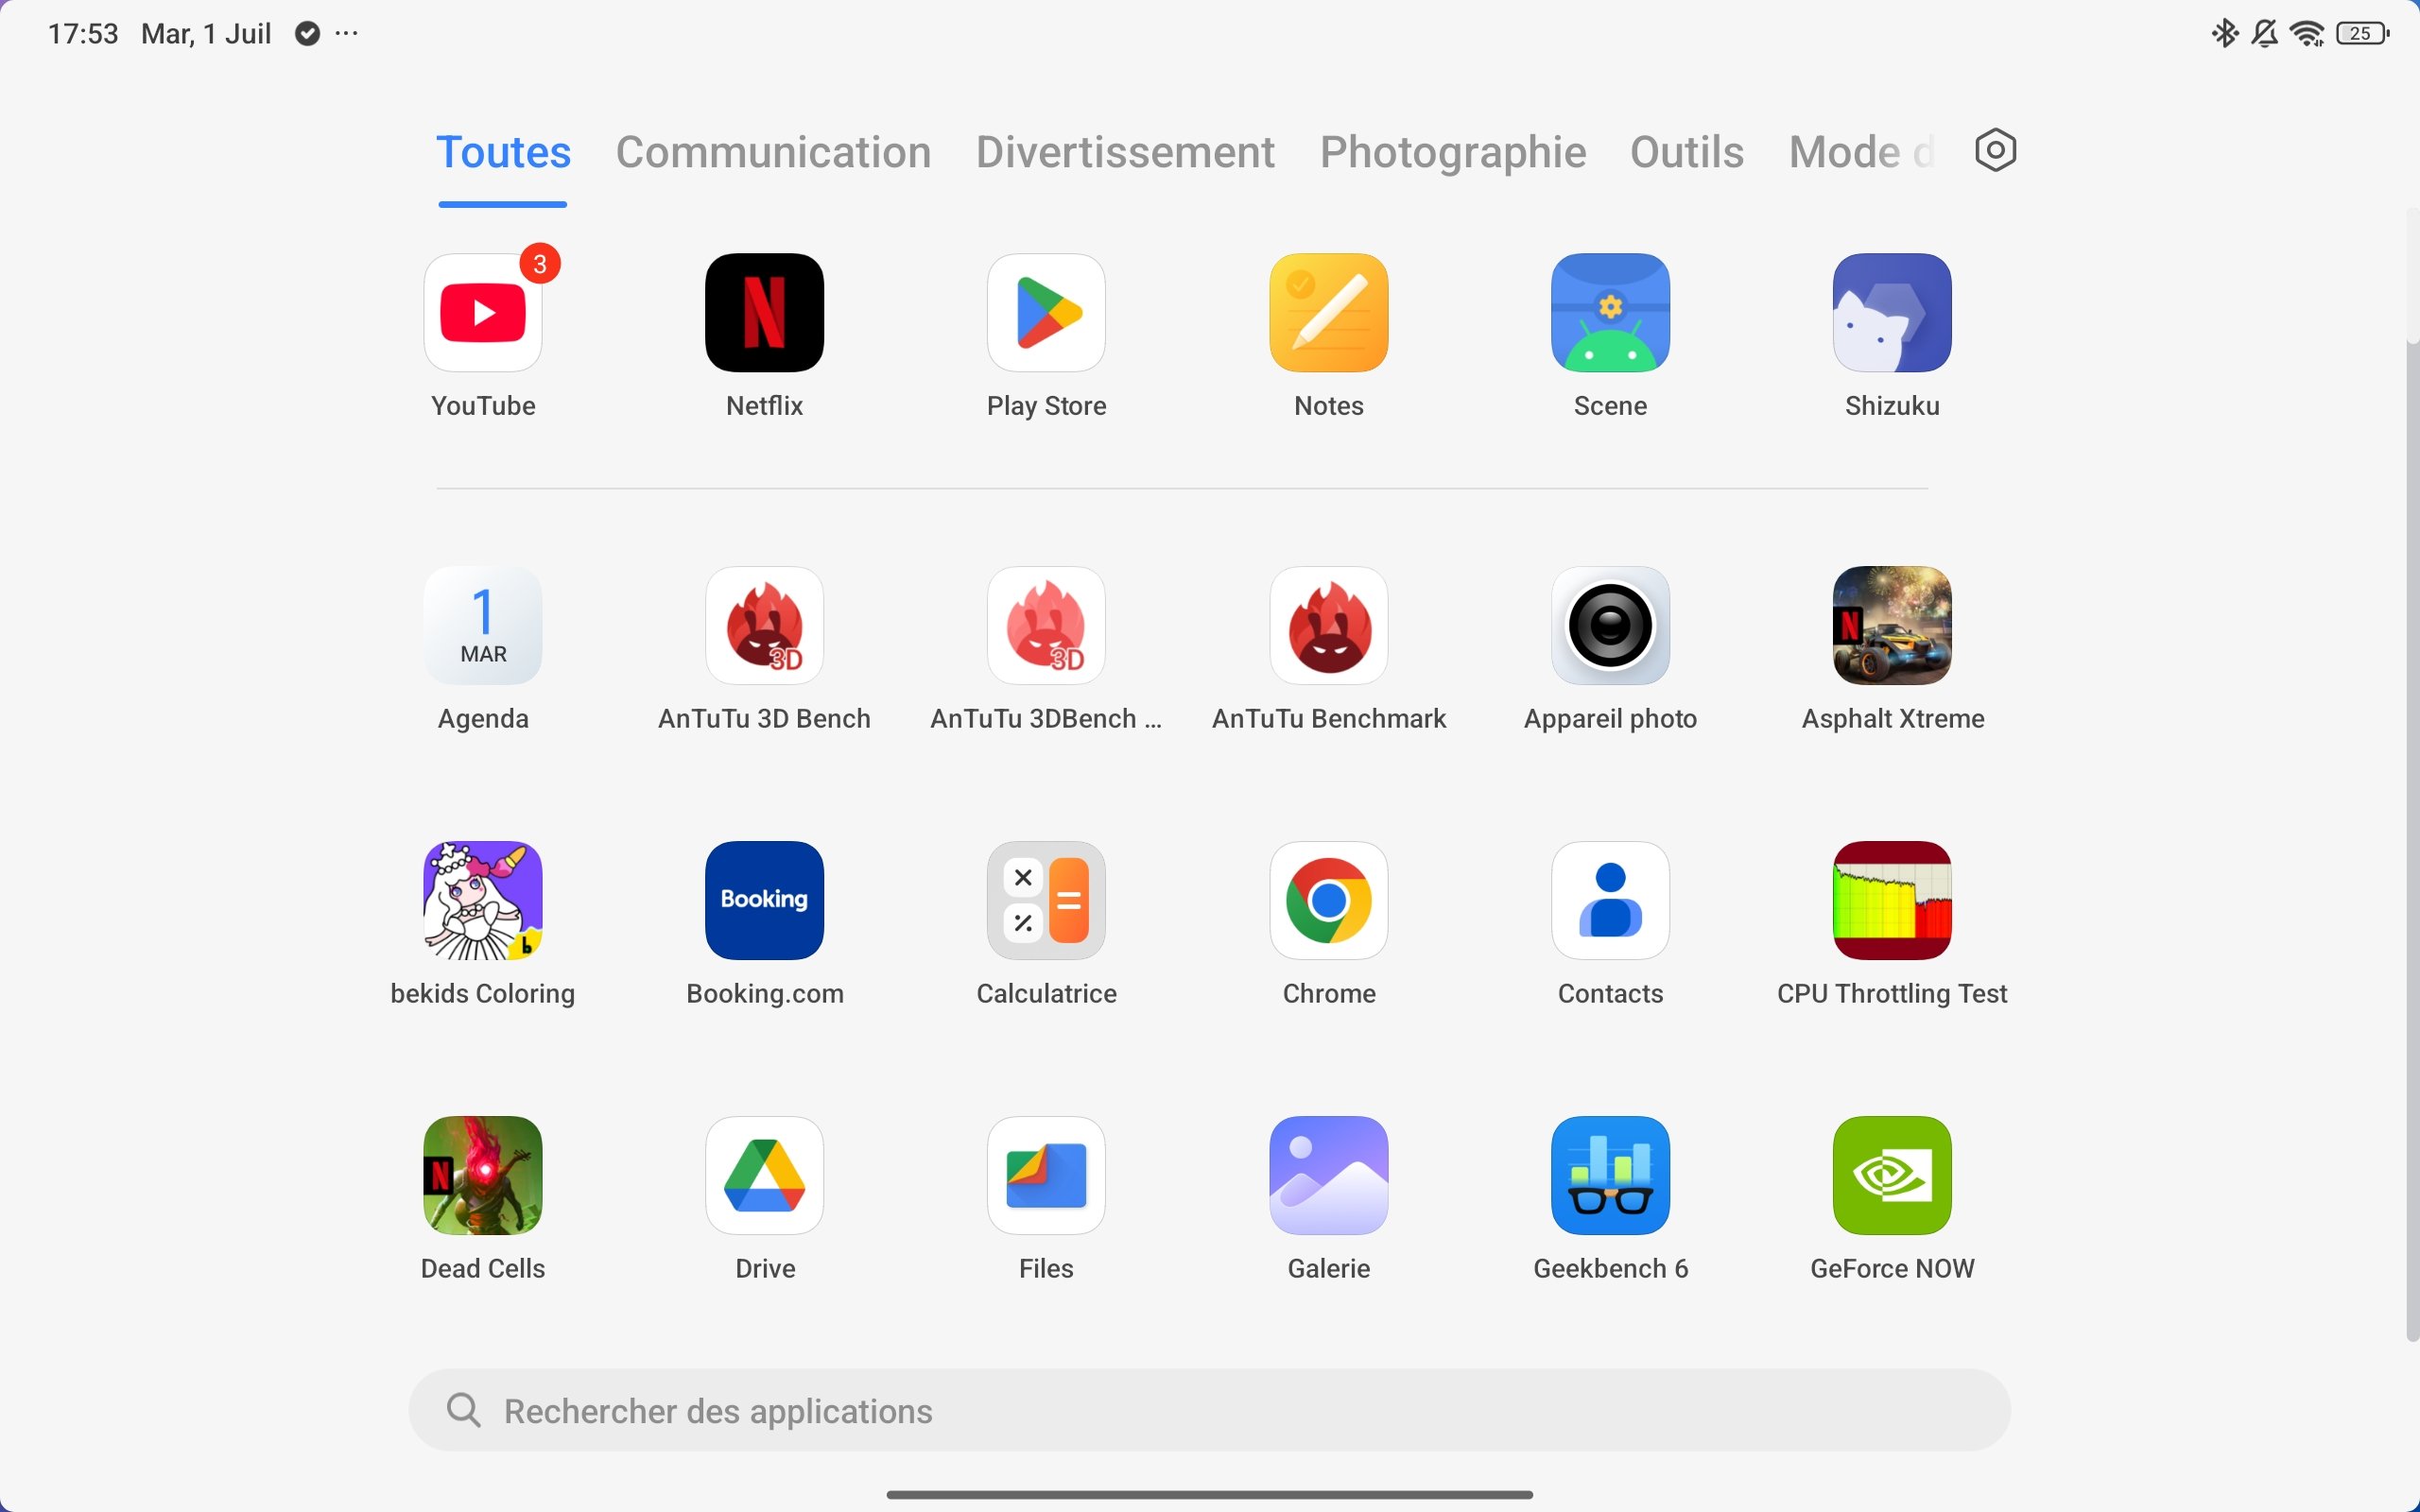This screenshot has height=1512, width=2420.
Task: Open the Calculatrice app
Action: click(1046, 901)
